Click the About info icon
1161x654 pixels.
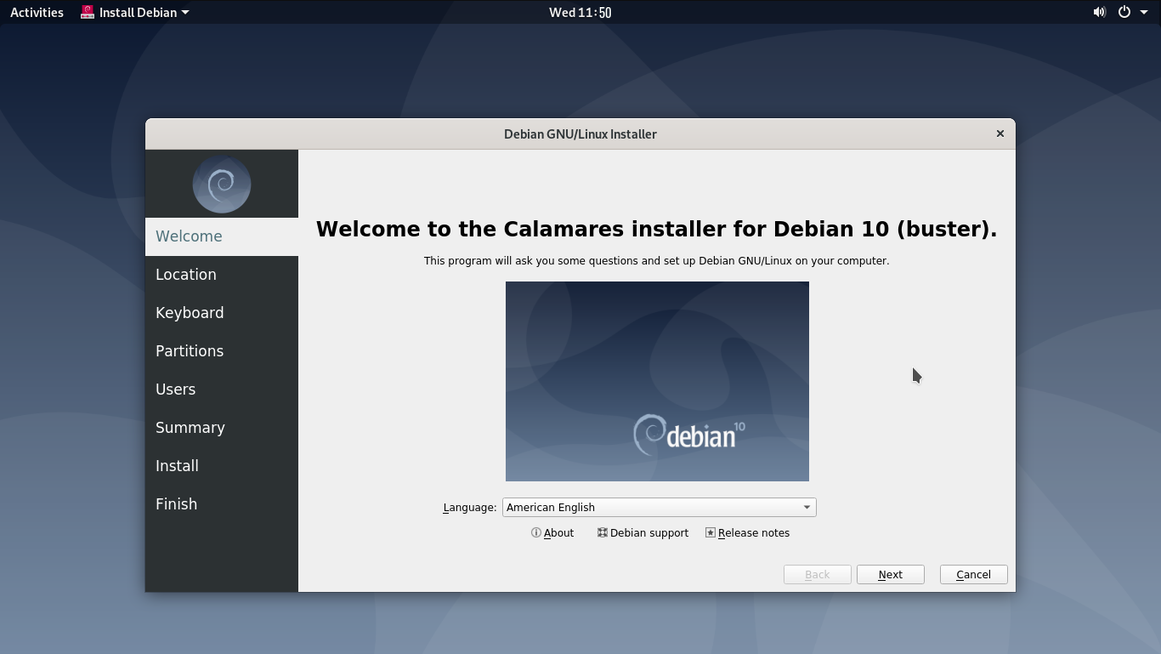(536, 533)
